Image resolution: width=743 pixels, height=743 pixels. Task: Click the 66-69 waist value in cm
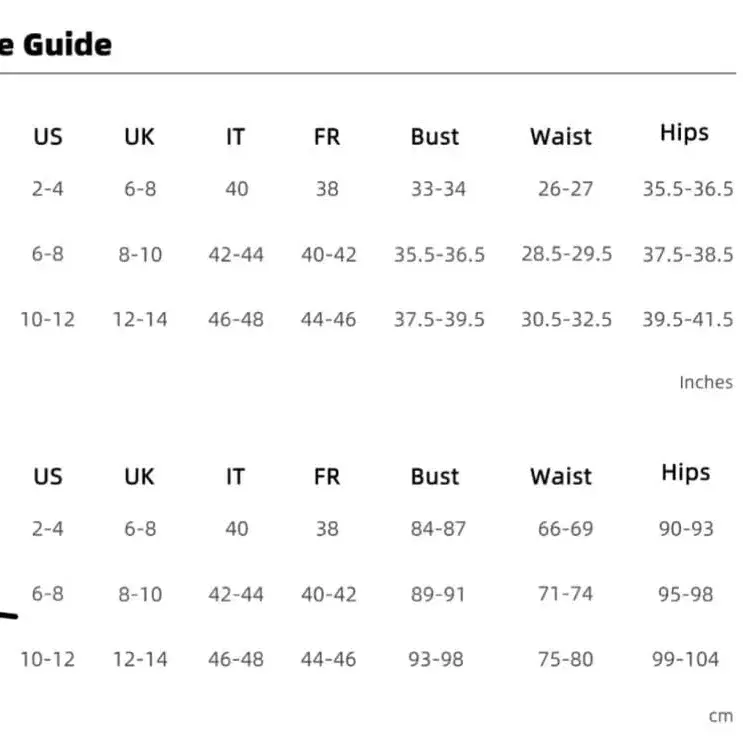click(565, 528)
